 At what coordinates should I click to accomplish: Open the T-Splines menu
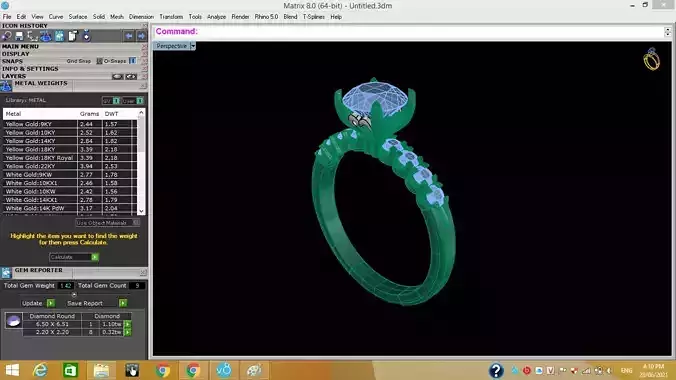coord(313,17)
